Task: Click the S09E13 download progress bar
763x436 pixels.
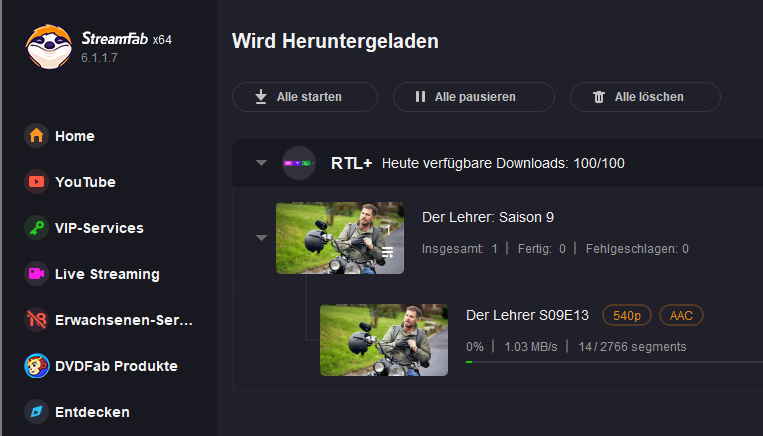Action: (614, 362)
